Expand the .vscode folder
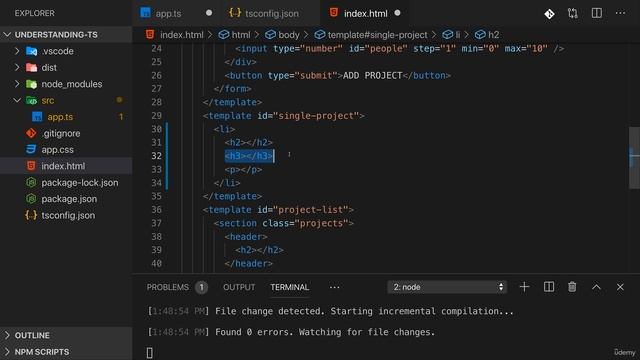 17,51
